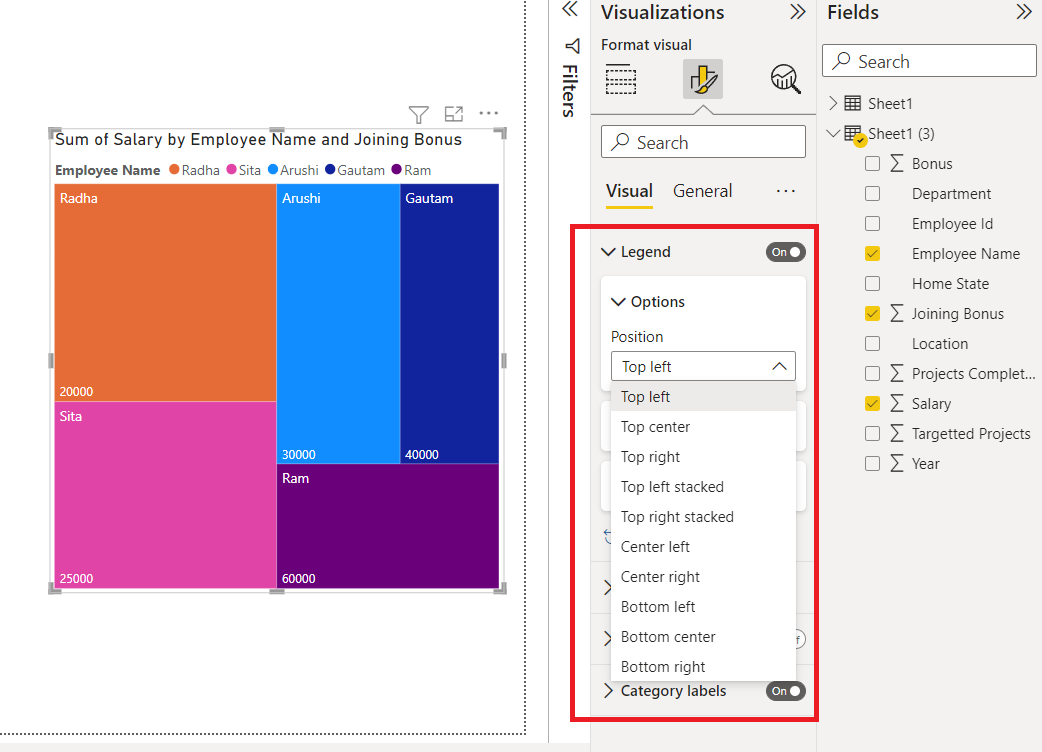Choose Top center legend position

703,426
